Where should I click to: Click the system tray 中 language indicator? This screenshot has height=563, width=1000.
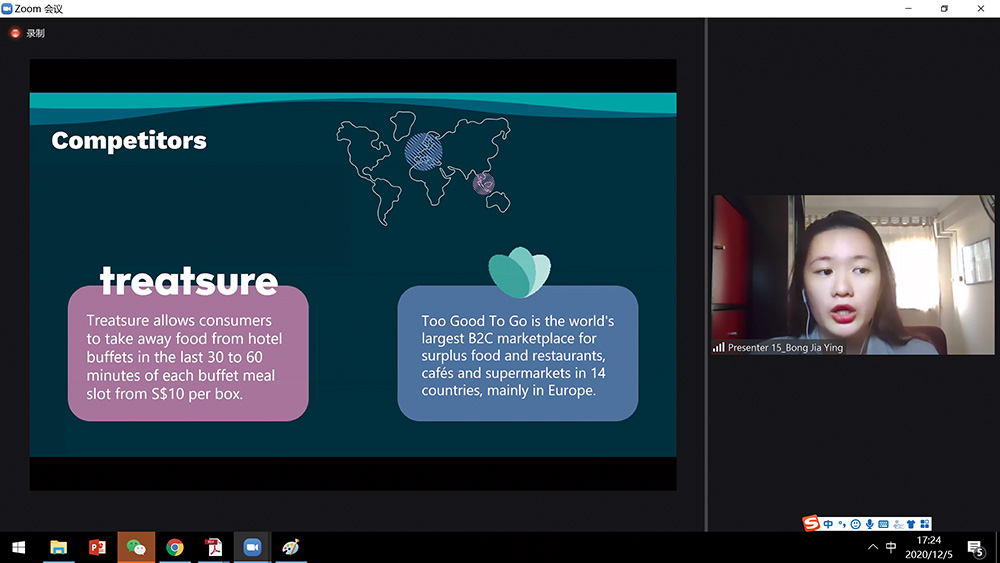click(x=891, y=547)
